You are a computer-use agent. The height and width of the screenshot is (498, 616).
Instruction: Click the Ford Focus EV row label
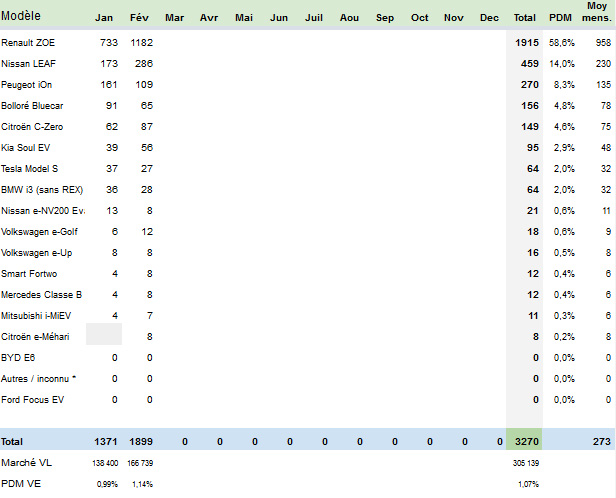tap(32, 400)
